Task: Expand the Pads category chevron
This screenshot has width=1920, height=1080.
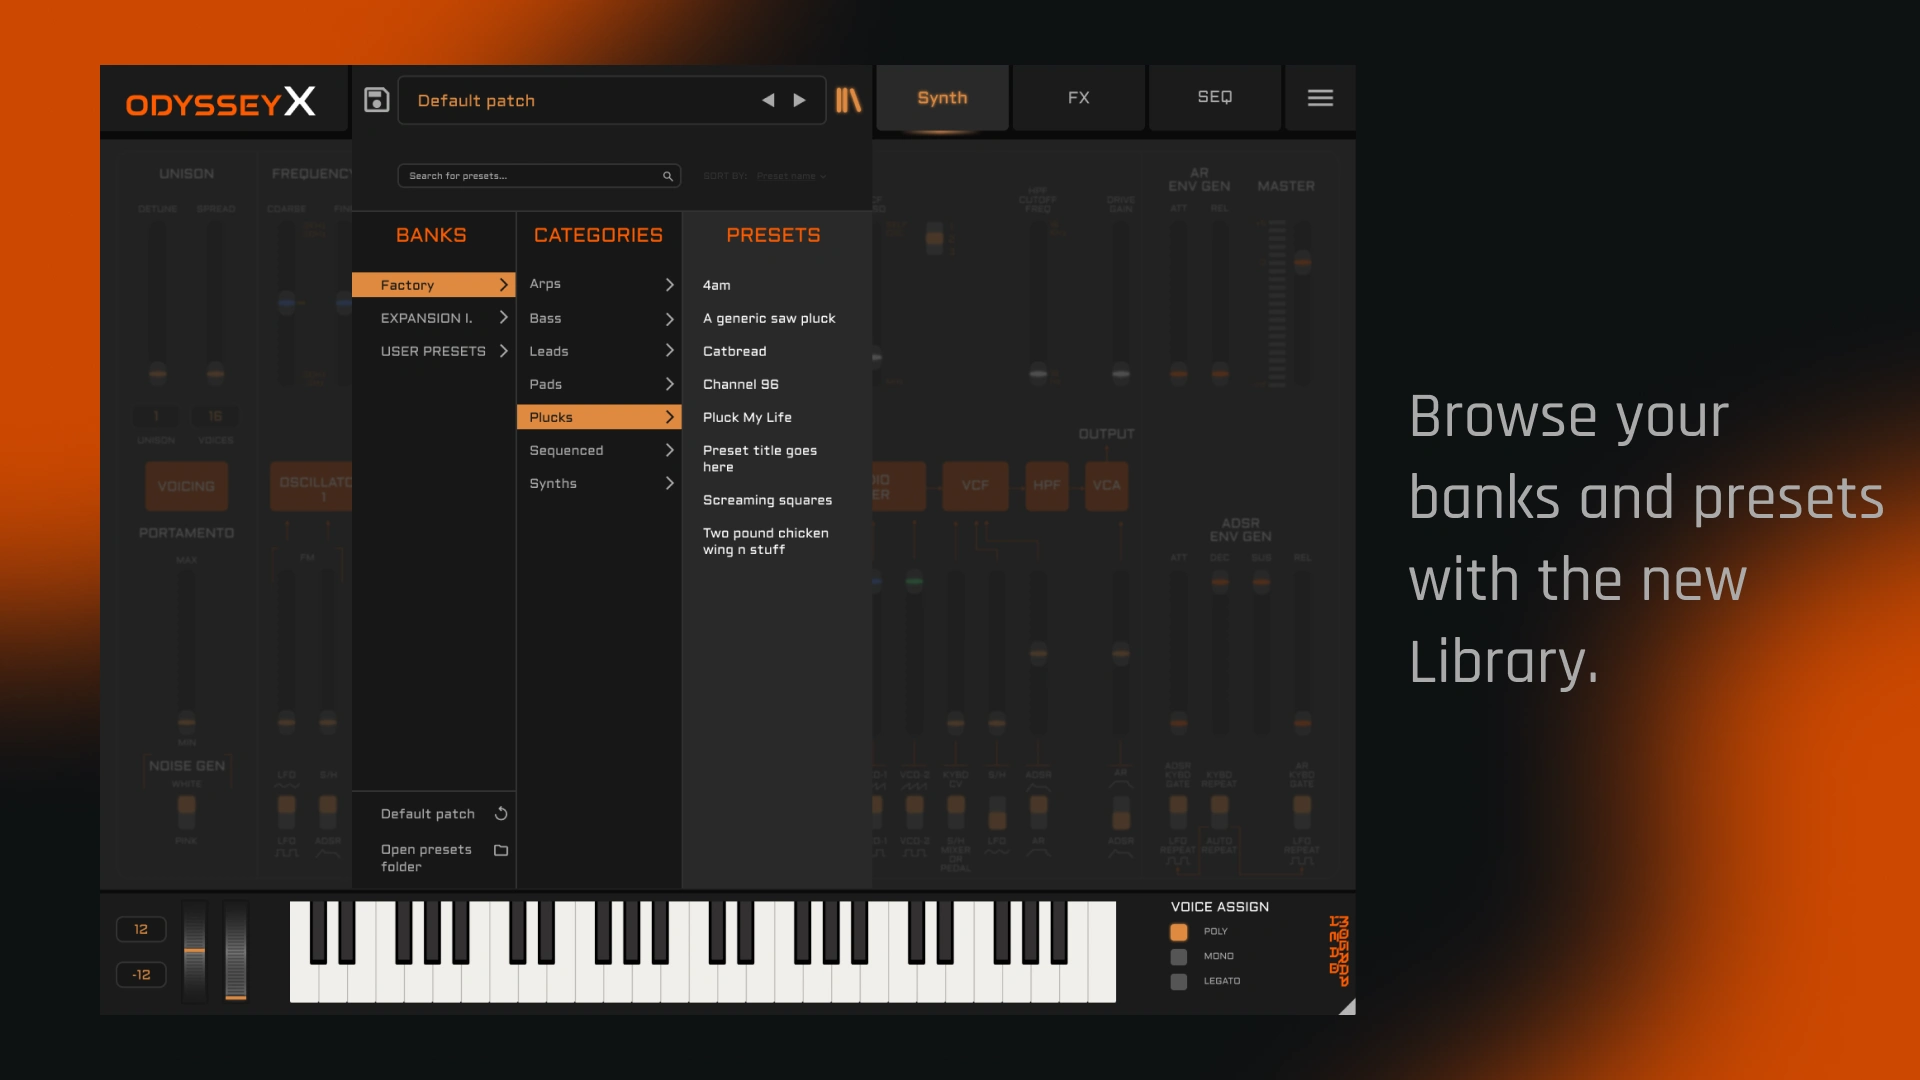Action: coord(669,384)
